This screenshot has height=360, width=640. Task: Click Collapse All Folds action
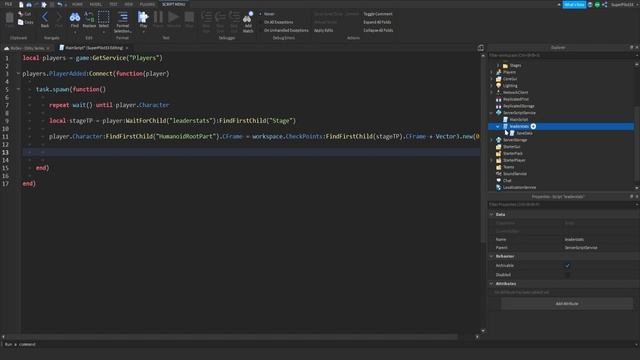378,30
